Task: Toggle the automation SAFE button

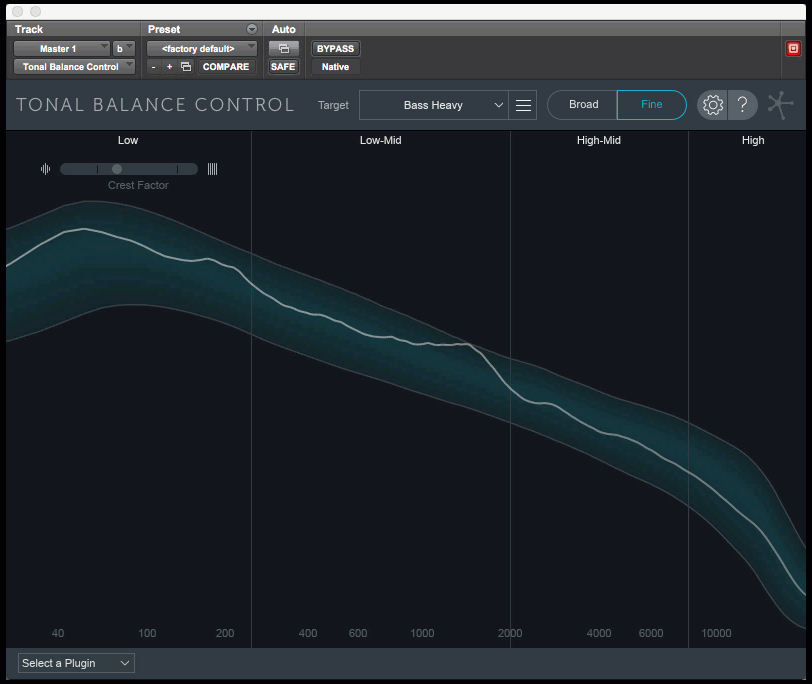Action: pyautogui.click(x=283, y=67)
